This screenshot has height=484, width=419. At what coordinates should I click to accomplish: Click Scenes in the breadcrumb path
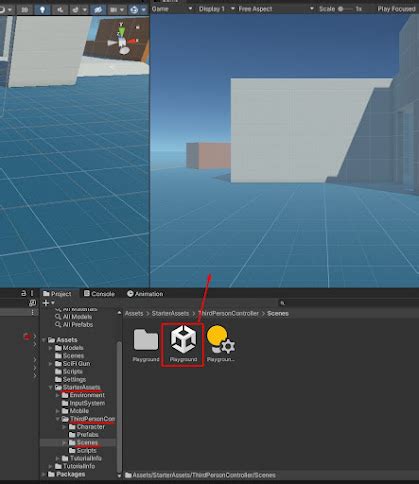(x=278, y=313)
